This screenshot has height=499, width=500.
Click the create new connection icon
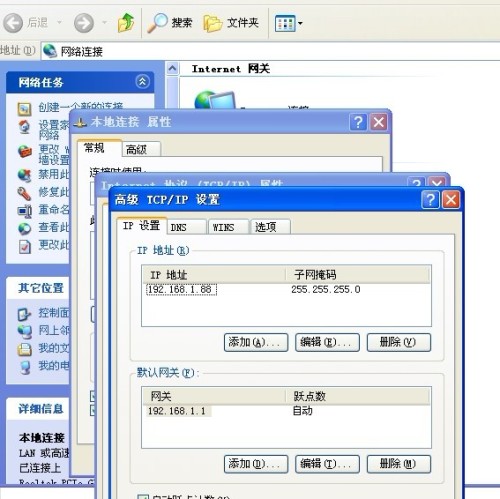click(24, 109)
